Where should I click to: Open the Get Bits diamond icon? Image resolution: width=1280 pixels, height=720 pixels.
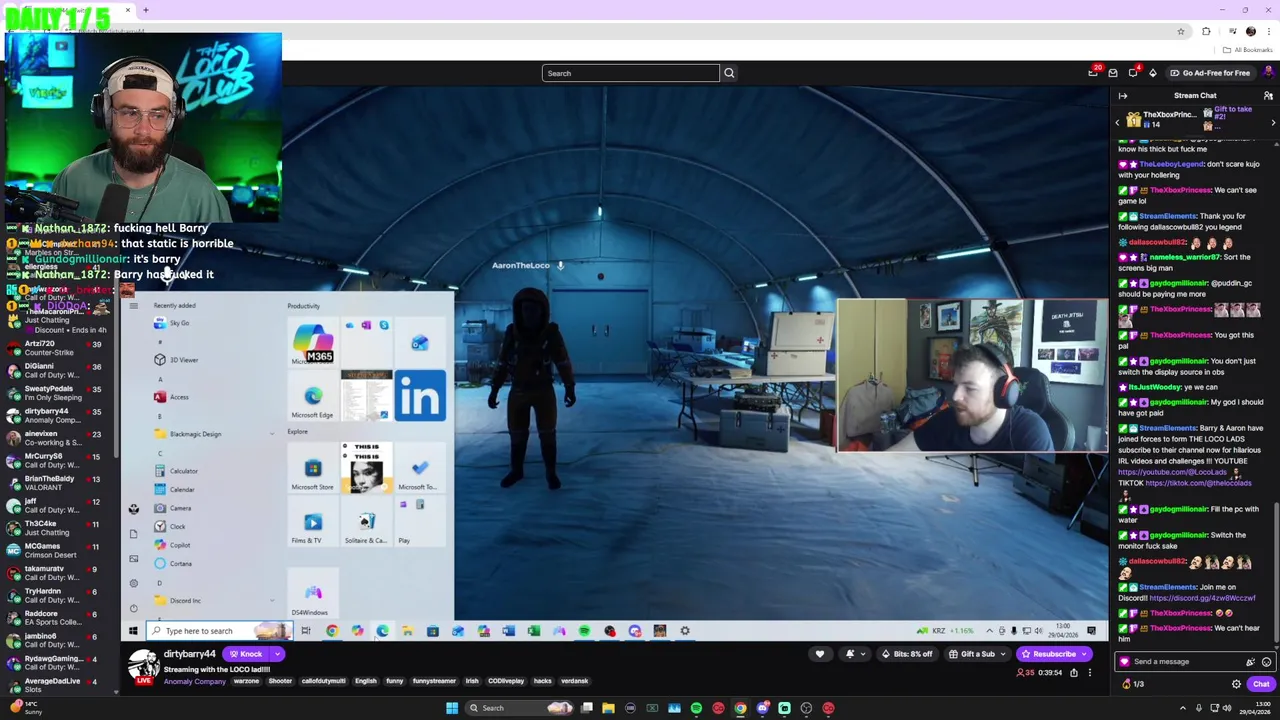(x=1152, y=73)
